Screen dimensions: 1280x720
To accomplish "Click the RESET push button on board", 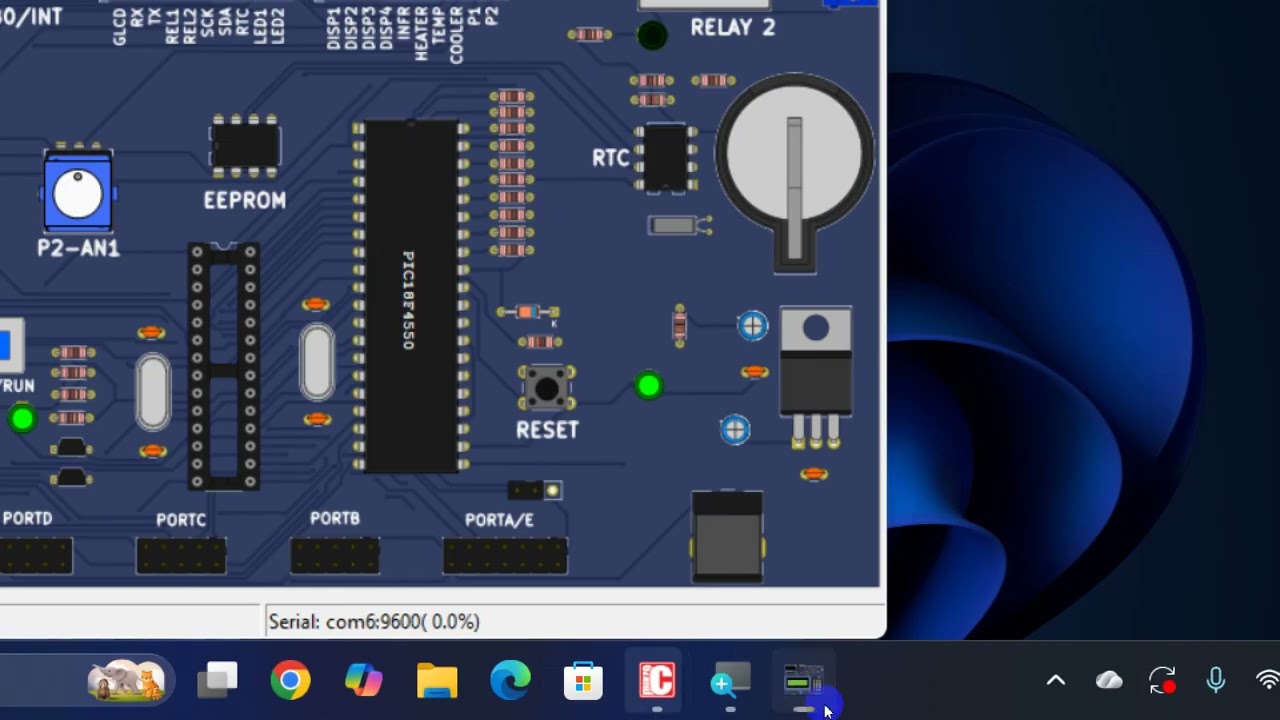I will click(x=546, y=388).
